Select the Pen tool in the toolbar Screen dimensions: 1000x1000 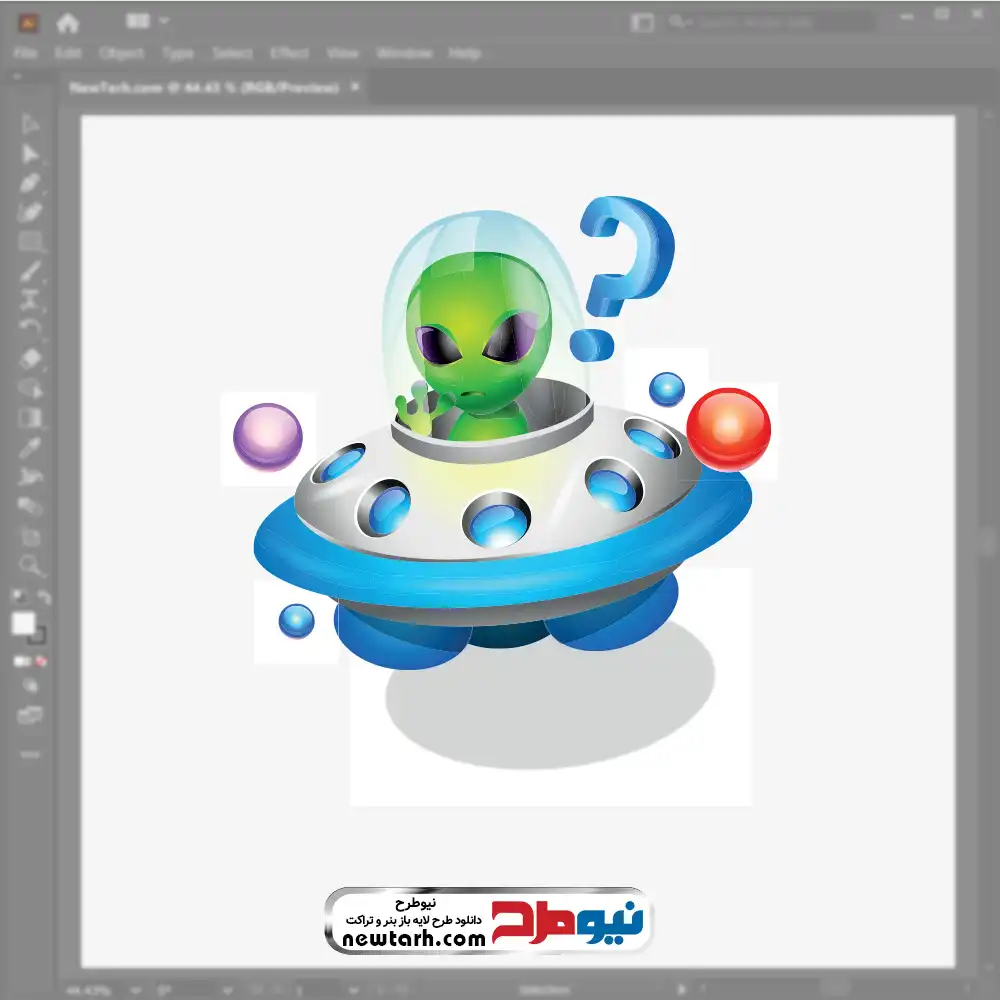point(30,184)
